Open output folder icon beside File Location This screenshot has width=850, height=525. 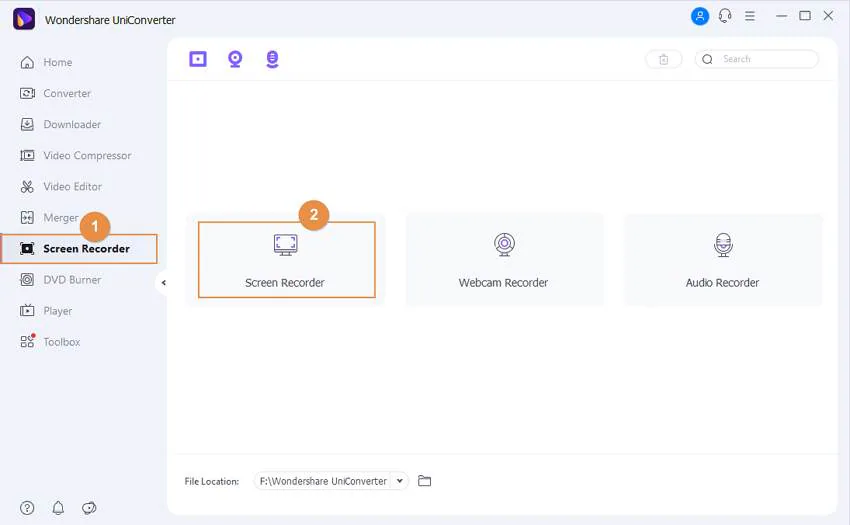tap(424, 481)
